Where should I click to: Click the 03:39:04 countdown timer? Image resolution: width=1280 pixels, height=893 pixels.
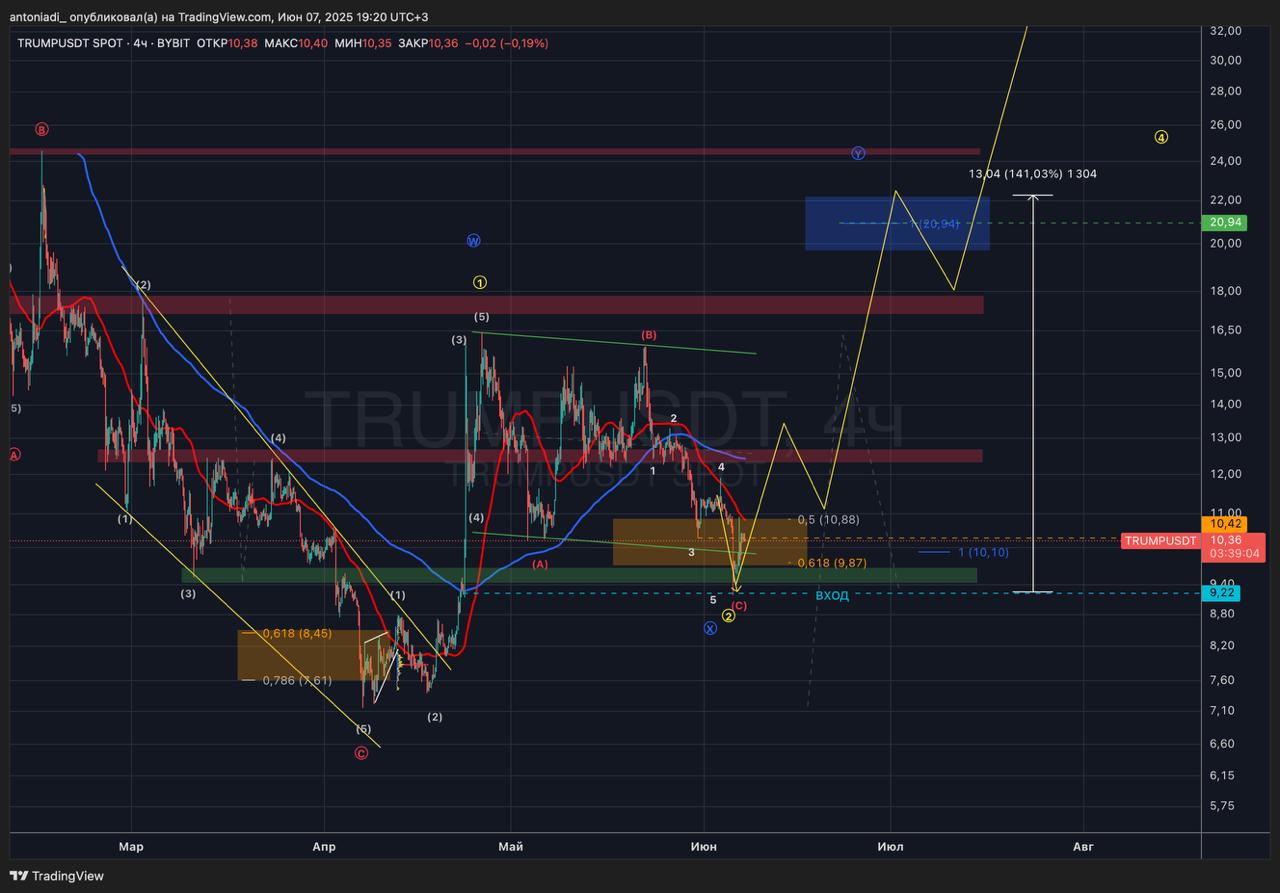pos(1233,553)
